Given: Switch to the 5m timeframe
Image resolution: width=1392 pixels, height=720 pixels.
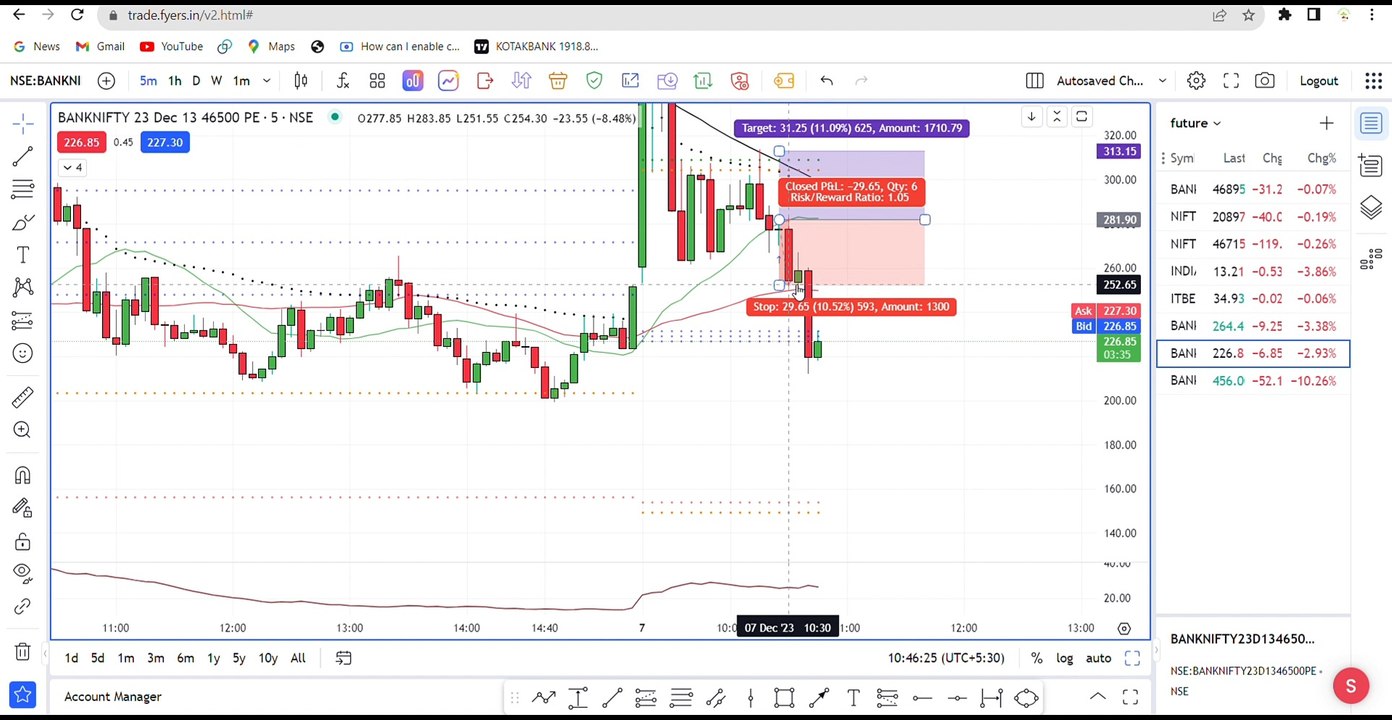Looking at the screenshot, I should (x=148, y=81).
